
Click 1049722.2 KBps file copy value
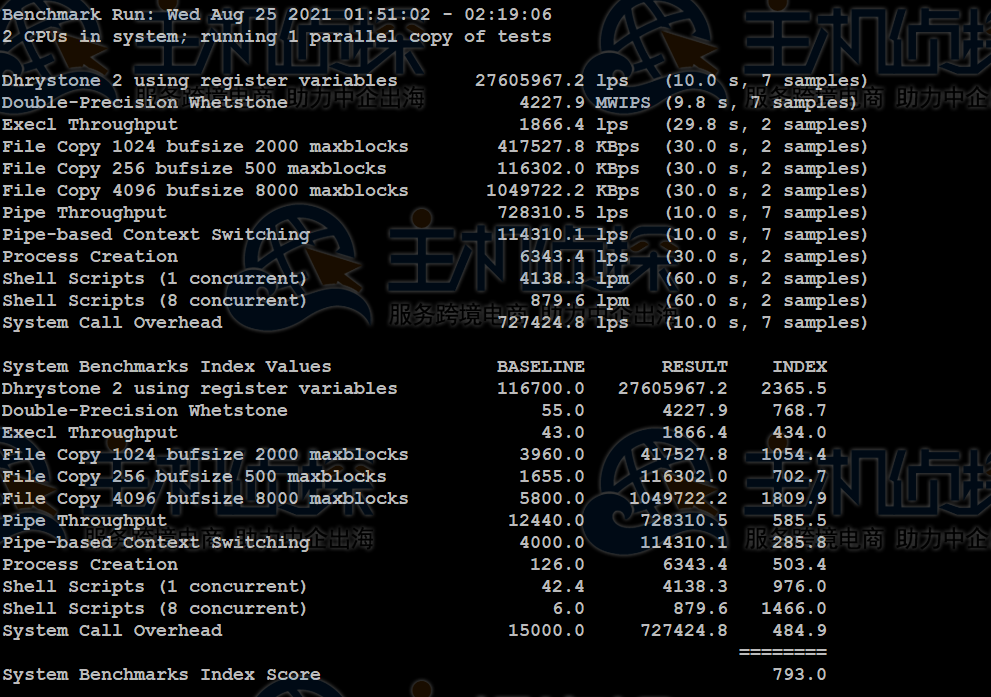pos(562,191)
